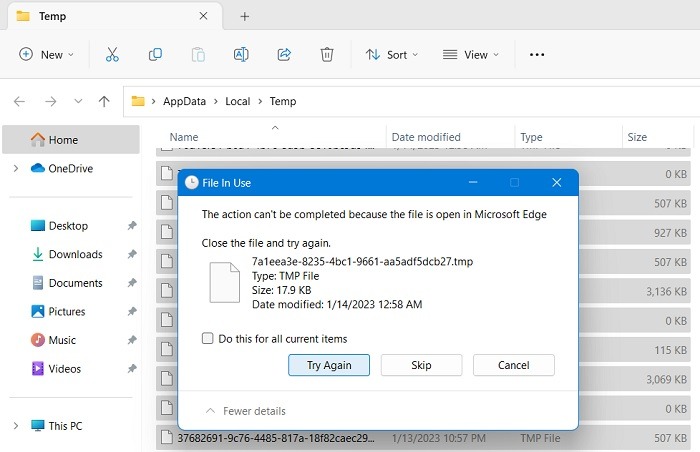Click the Copy icon in toolbar
Image resolution: width=700 pixels, height=452 pixels.
(x=155, y=54)
